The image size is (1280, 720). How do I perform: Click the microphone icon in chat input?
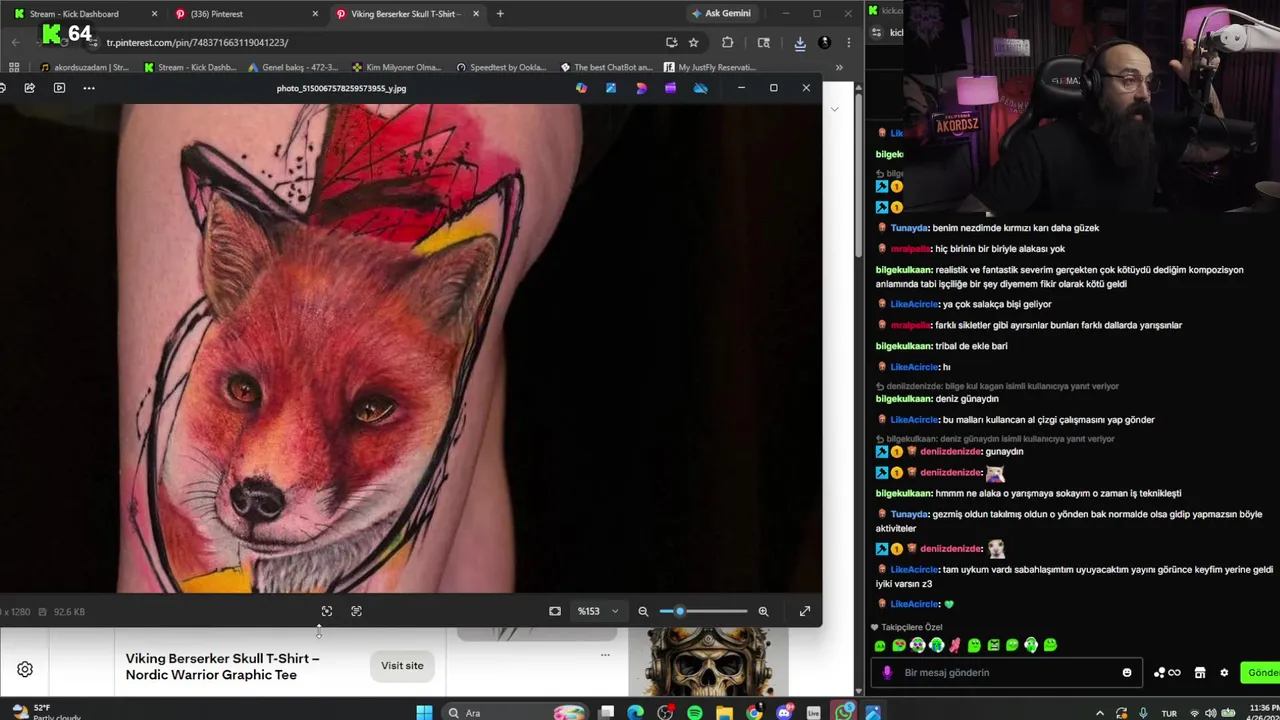click(x=887, y=673)
